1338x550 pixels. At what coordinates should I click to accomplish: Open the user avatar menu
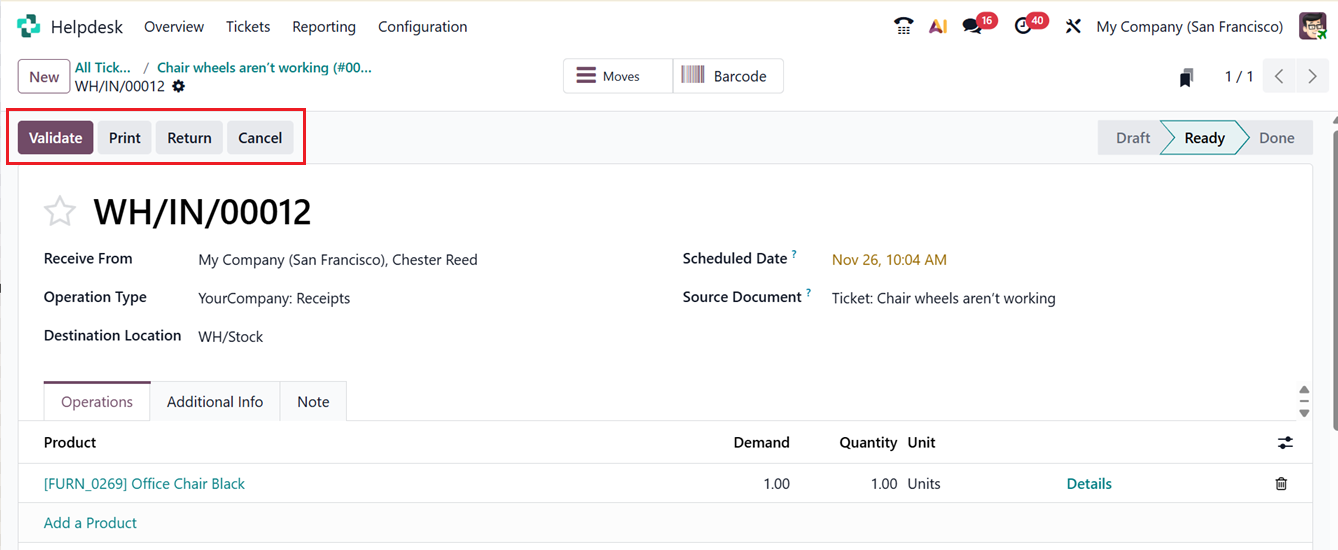(x=1312, y=27)
